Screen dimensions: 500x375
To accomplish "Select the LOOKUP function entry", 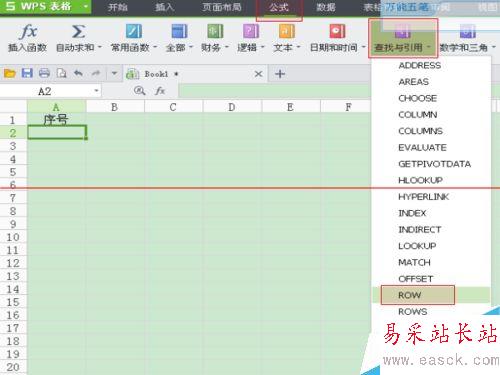I will [x=417, y=246].
